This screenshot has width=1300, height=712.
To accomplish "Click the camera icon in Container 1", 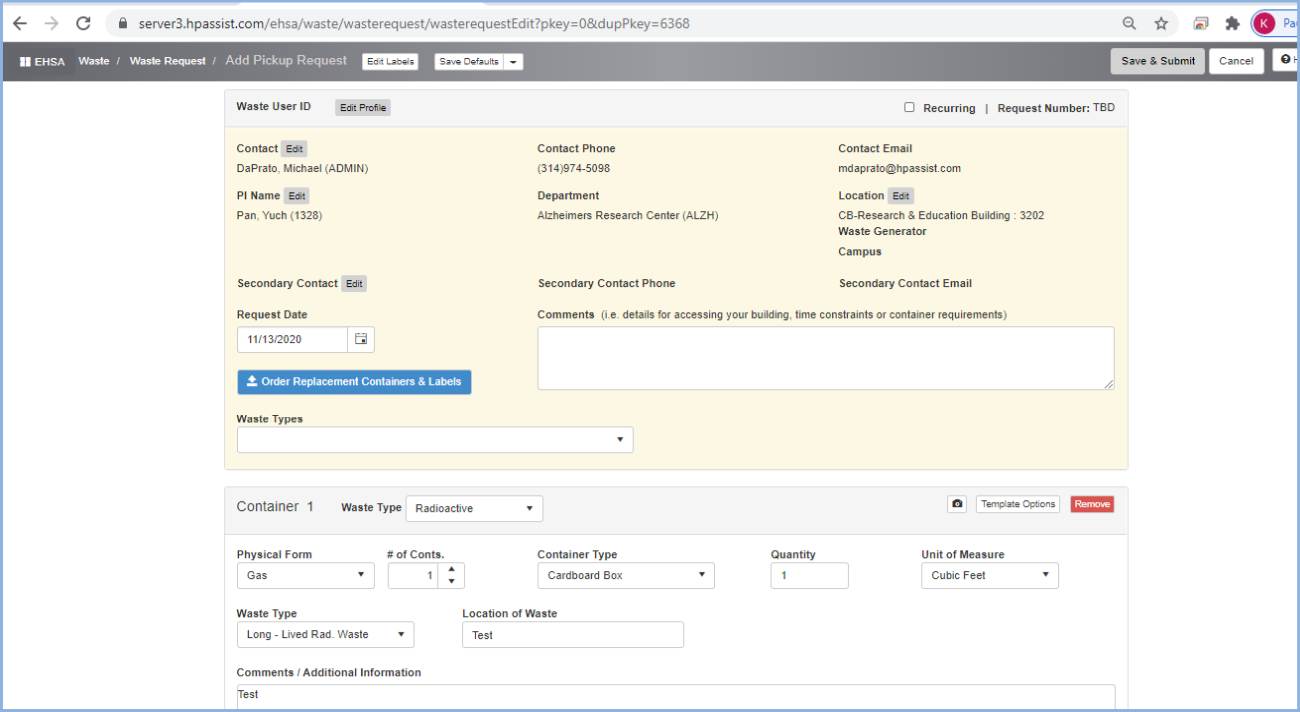I will tap(957, 504).
